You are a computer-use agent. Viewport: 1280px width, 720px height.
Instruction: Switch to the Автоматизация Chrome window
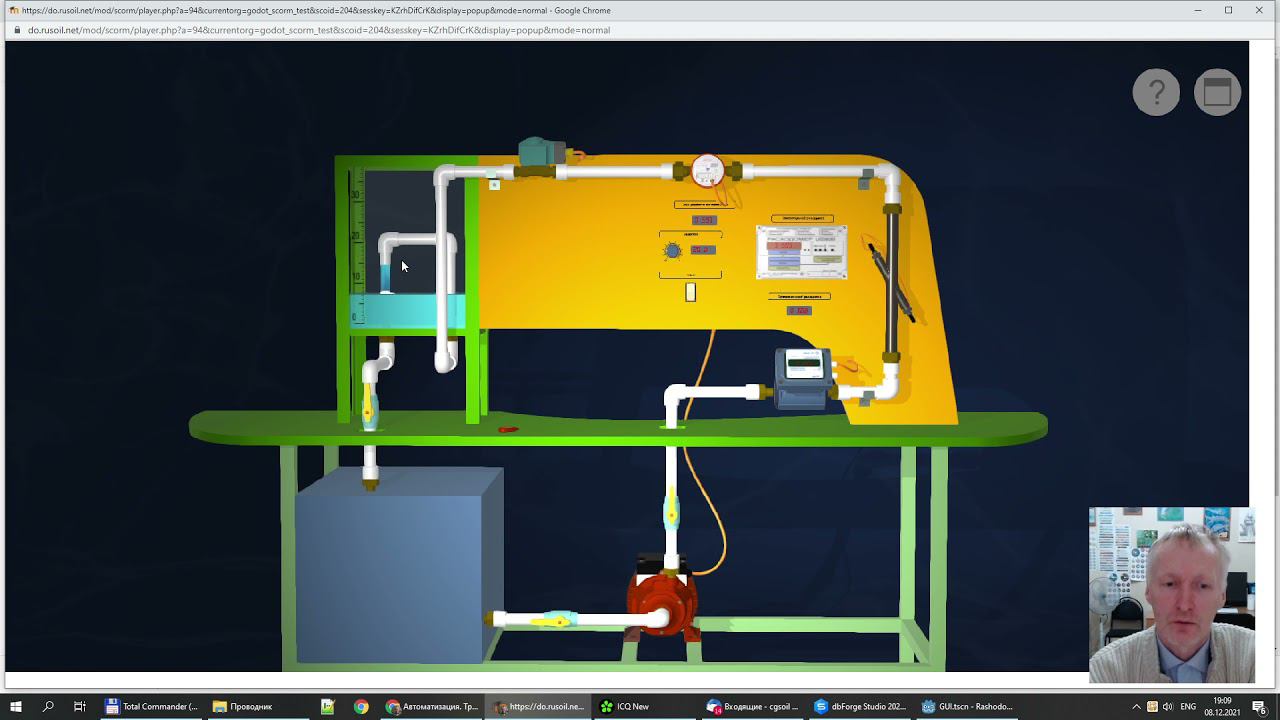coord(432,706)
